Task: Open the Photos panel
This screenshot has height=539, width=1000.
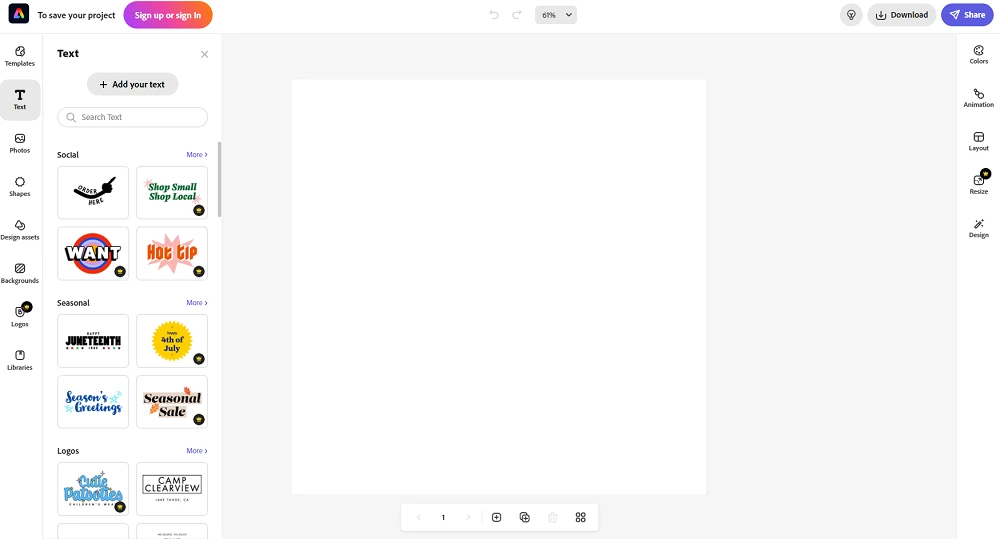Action: [x=20, y=143]
